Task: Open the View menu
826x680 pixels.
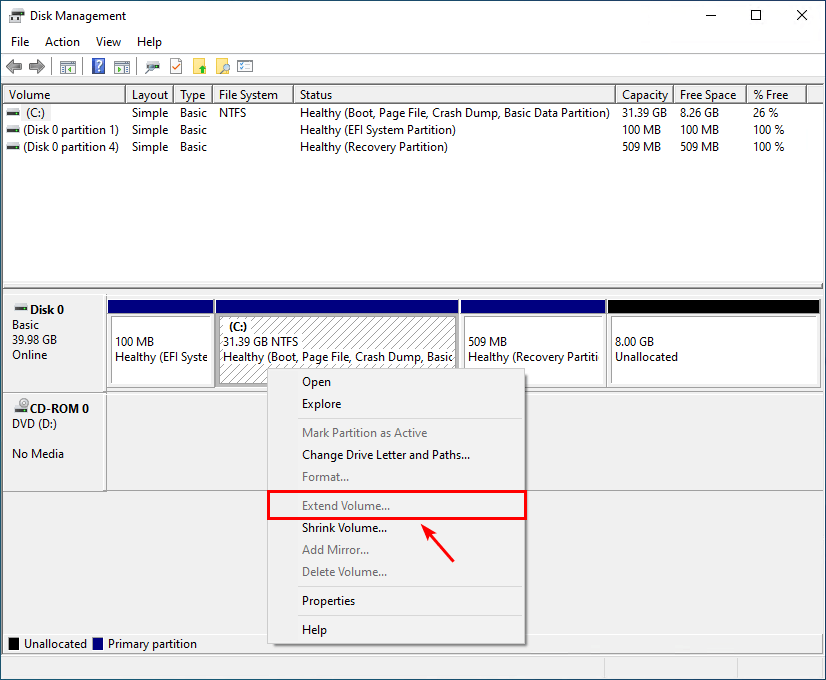Action: click(x=108, y=42)
